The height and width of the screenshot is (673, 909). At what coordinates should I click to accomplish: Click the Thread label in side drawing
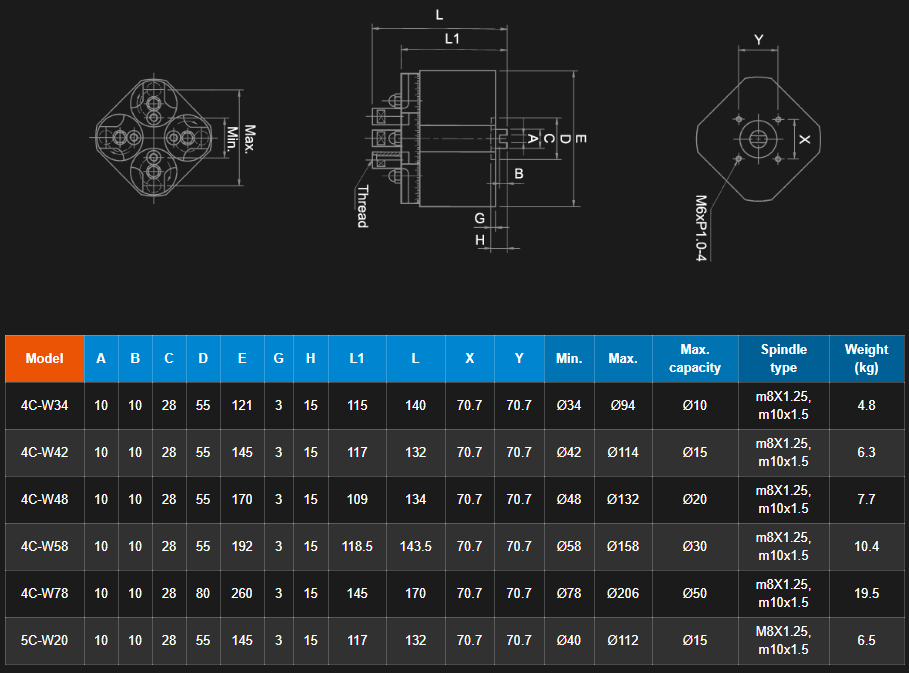(x=362, y=206)
